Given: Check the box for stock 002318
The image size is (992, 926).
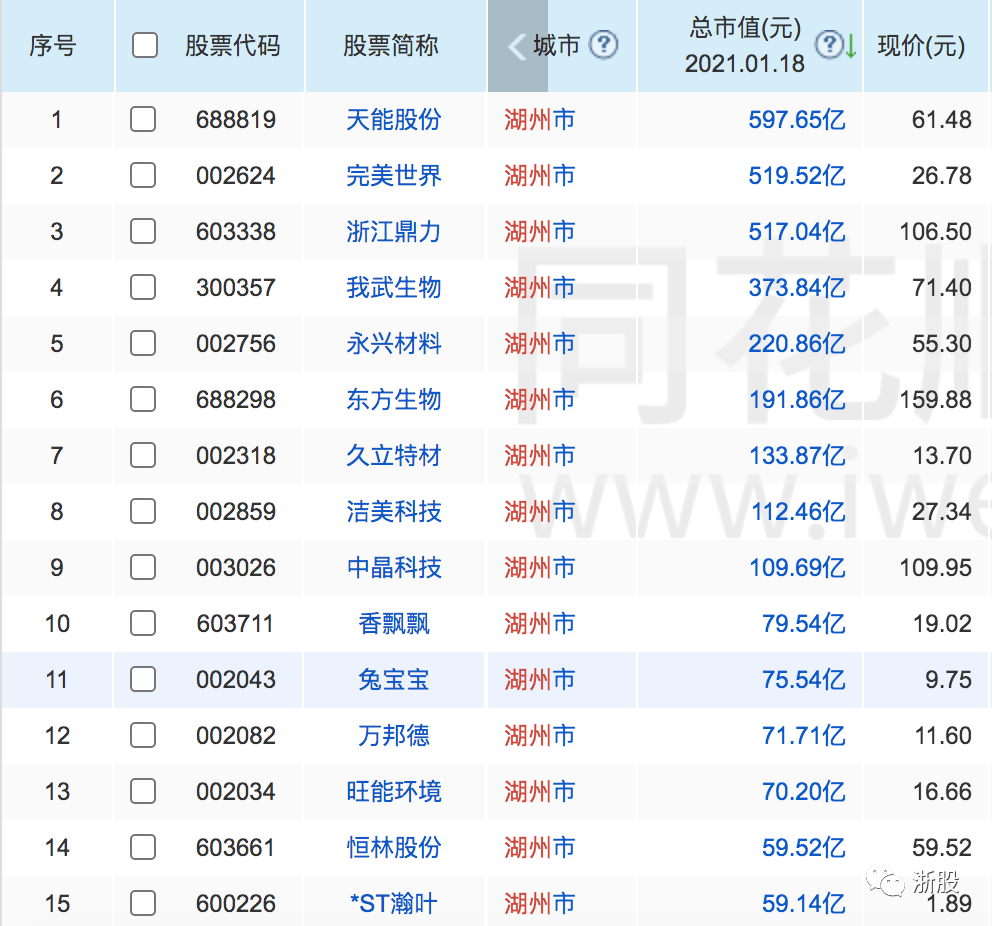Looking at the screenshot, I should [x=143, y=455].
